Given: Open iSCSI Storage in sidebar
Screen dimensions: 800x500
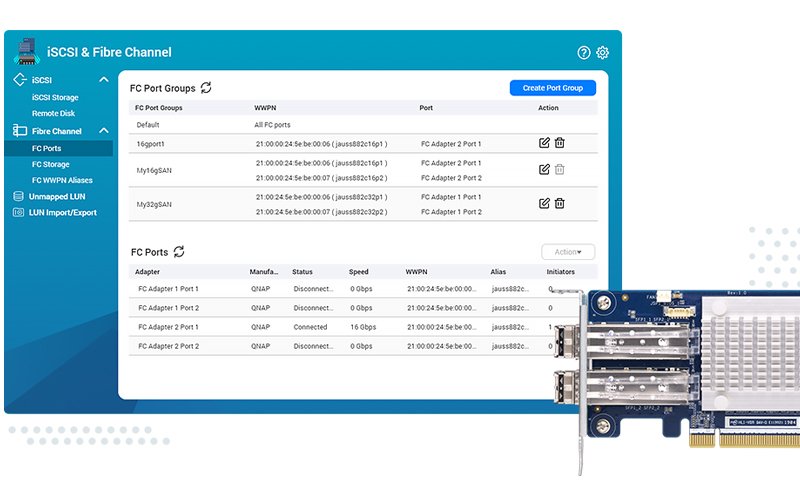Looking at the screenshot, I should (55, 98).
